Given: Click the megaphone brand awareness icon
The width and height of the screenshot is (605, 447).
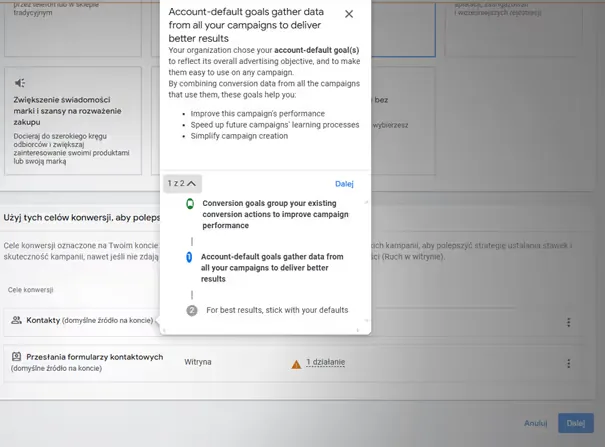Looking at the screenshot, I should (20, 83).
